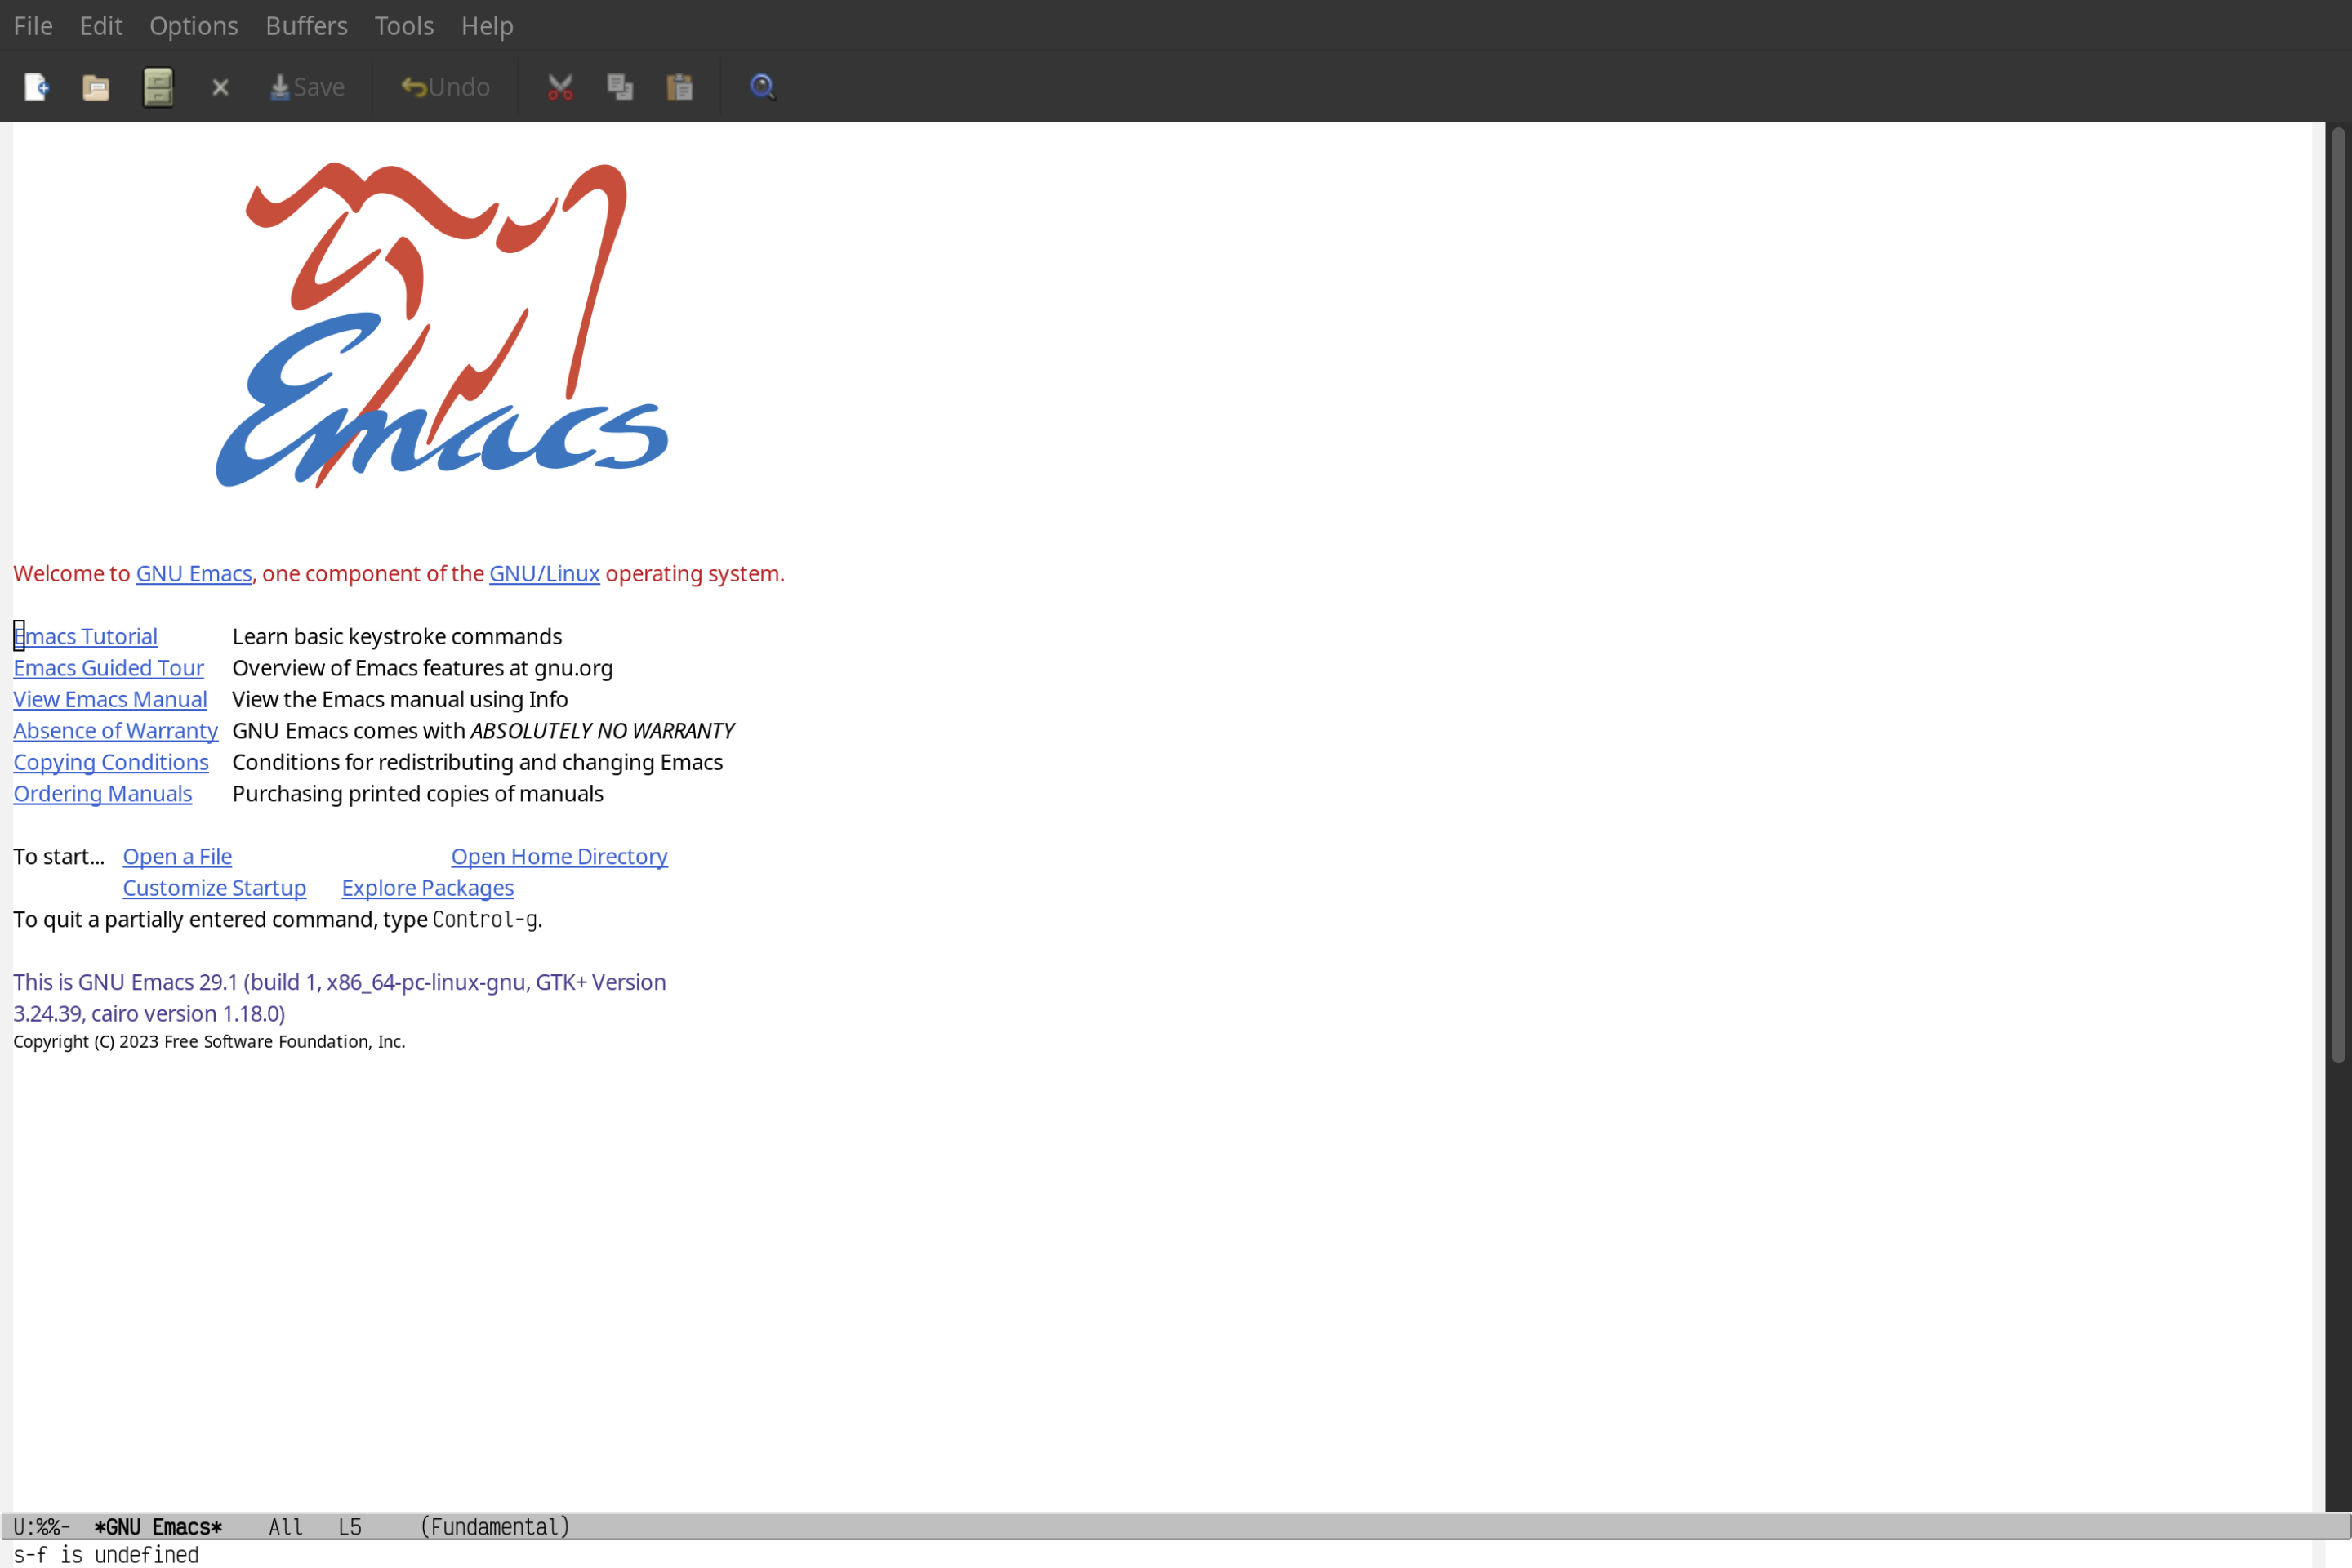Open a file using folder icon
The height and width of the screenshot is (1568, 2352).
(96, 86)
